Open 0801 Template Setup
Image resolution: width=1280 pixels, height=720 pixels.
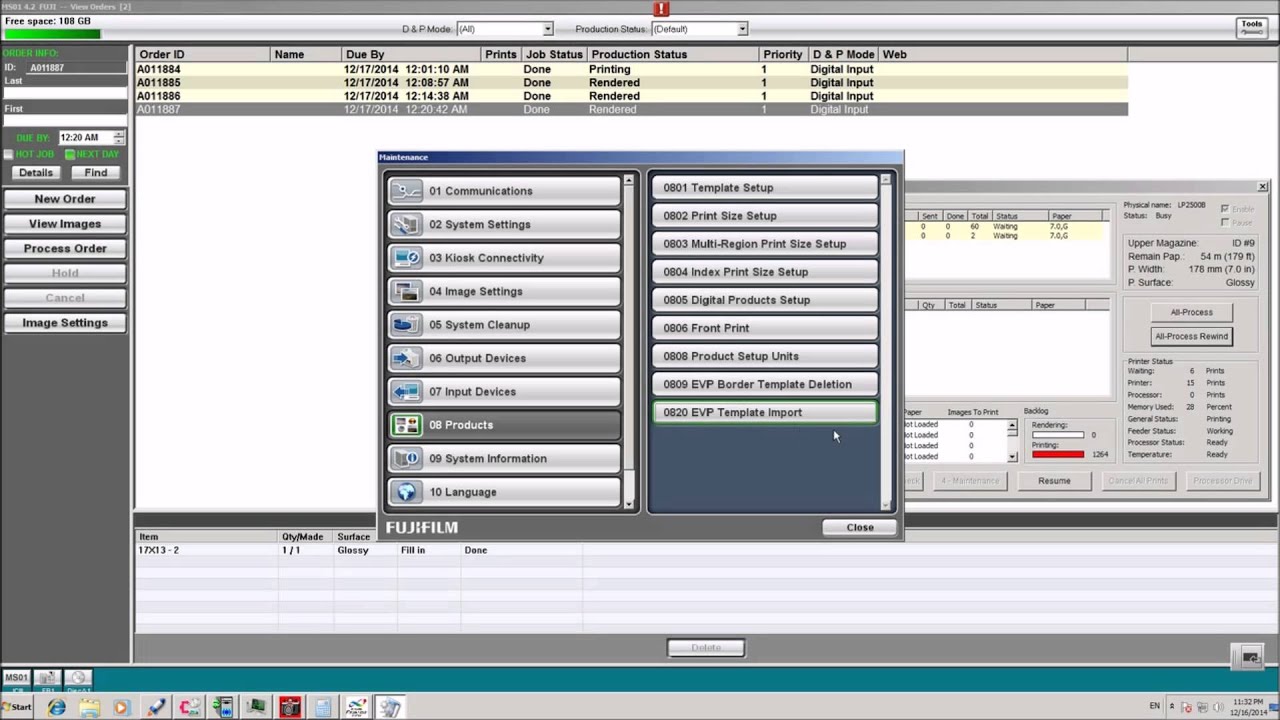[765, 188]
